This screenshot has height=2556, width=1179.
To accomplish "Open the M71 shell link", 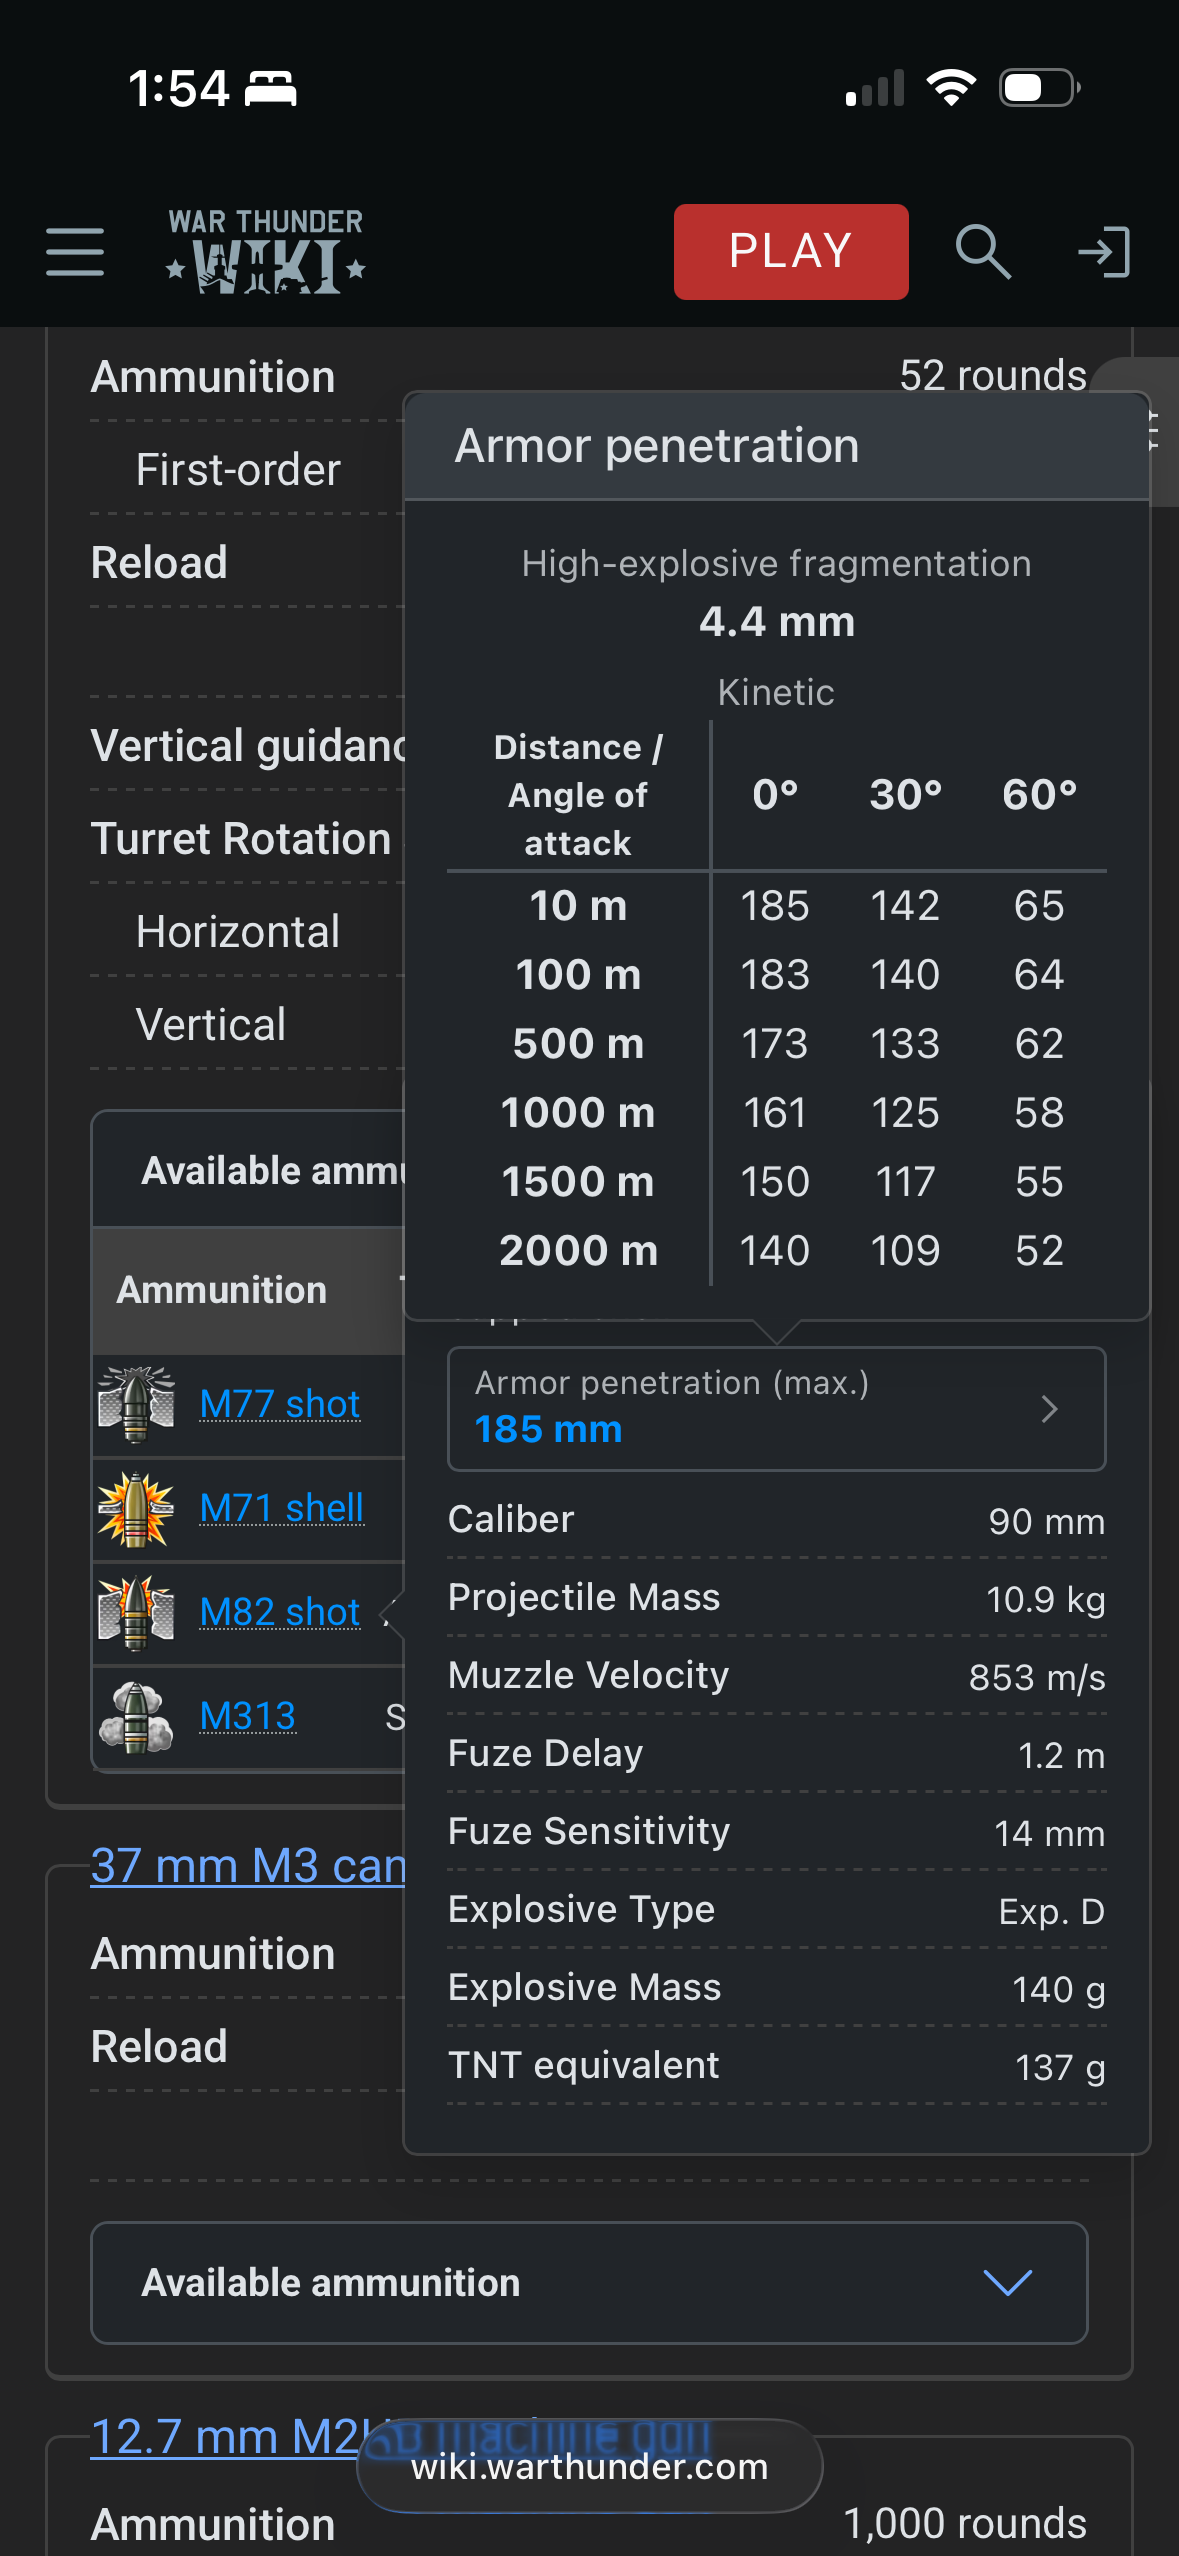I will coord(282,1508).
